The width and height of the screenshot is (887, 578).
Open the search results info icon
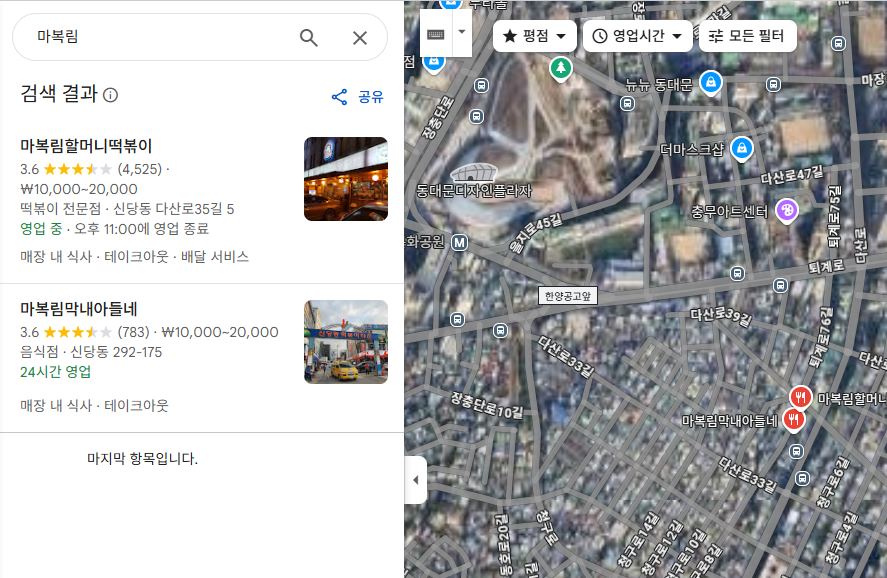coord(111,95)
